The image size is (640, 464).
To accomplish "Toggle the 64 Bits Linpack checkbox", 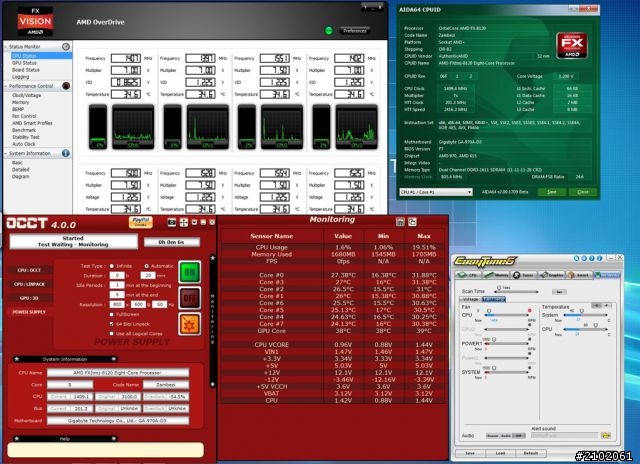I will point(112,324).
